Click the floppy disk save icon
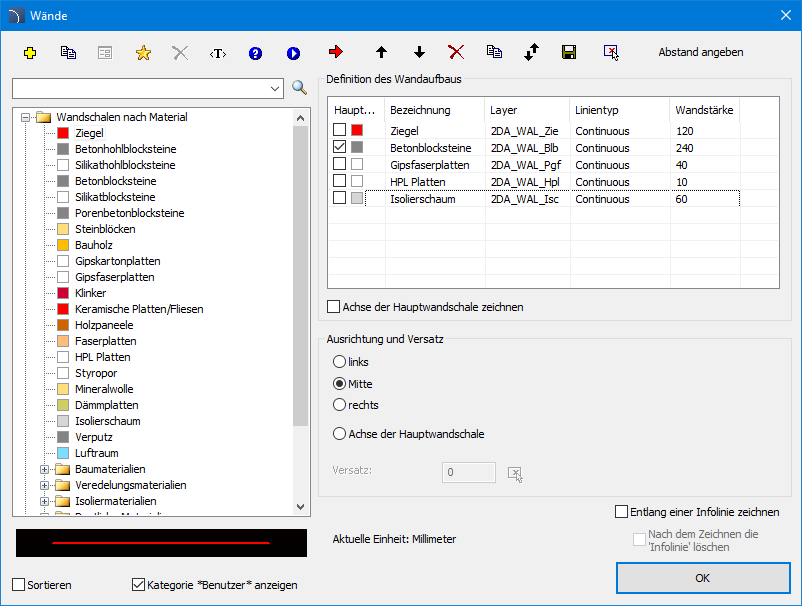Viewport: 802px width, 606px height. (569, 52)
